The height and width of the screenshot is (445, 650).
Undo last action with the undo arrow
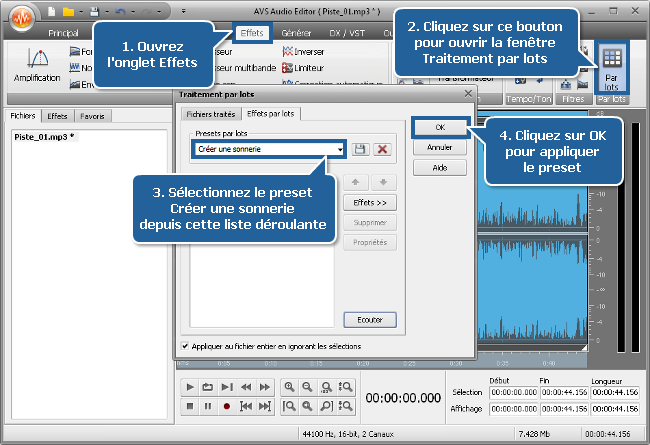(x=120, y=12)
